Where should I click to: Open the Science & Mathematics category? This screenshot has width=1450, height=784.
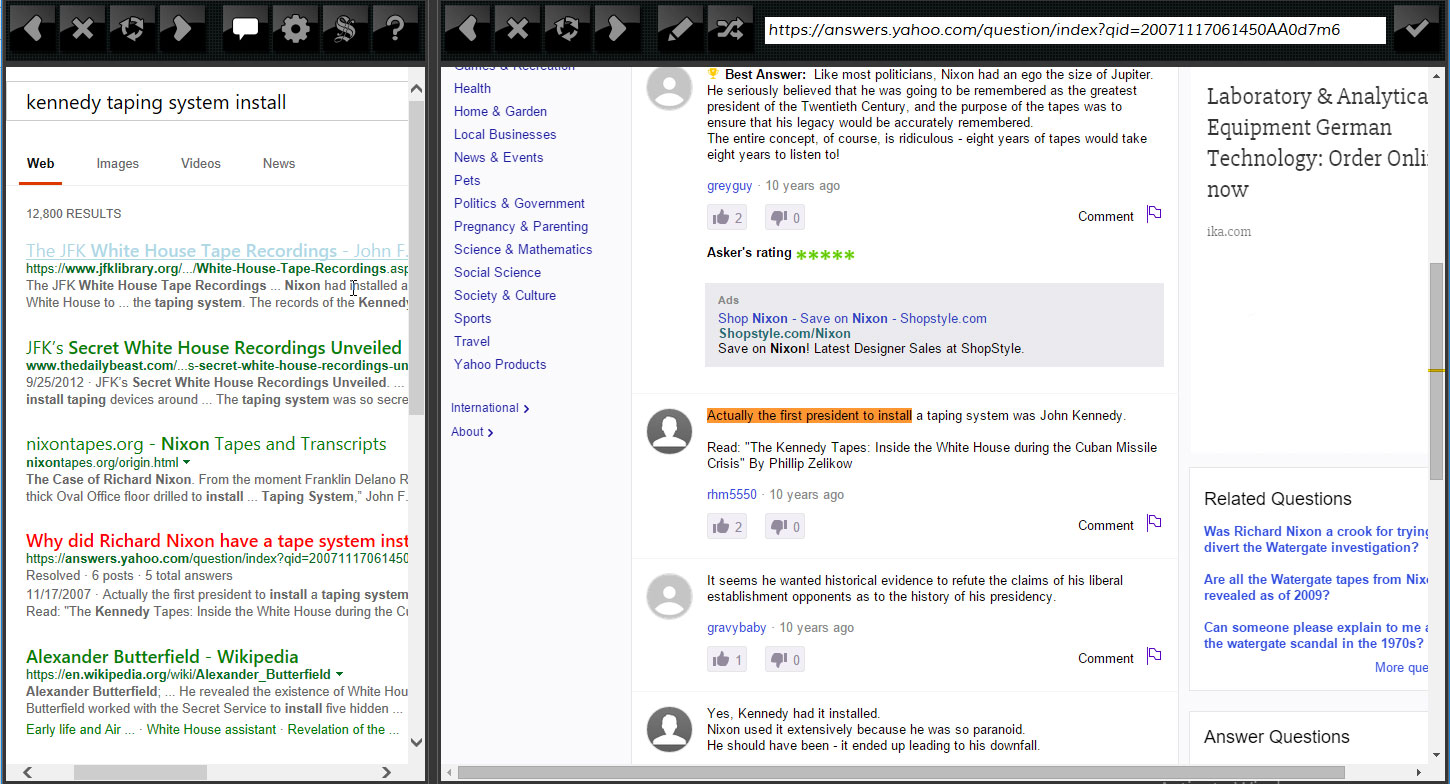(523, 249)
